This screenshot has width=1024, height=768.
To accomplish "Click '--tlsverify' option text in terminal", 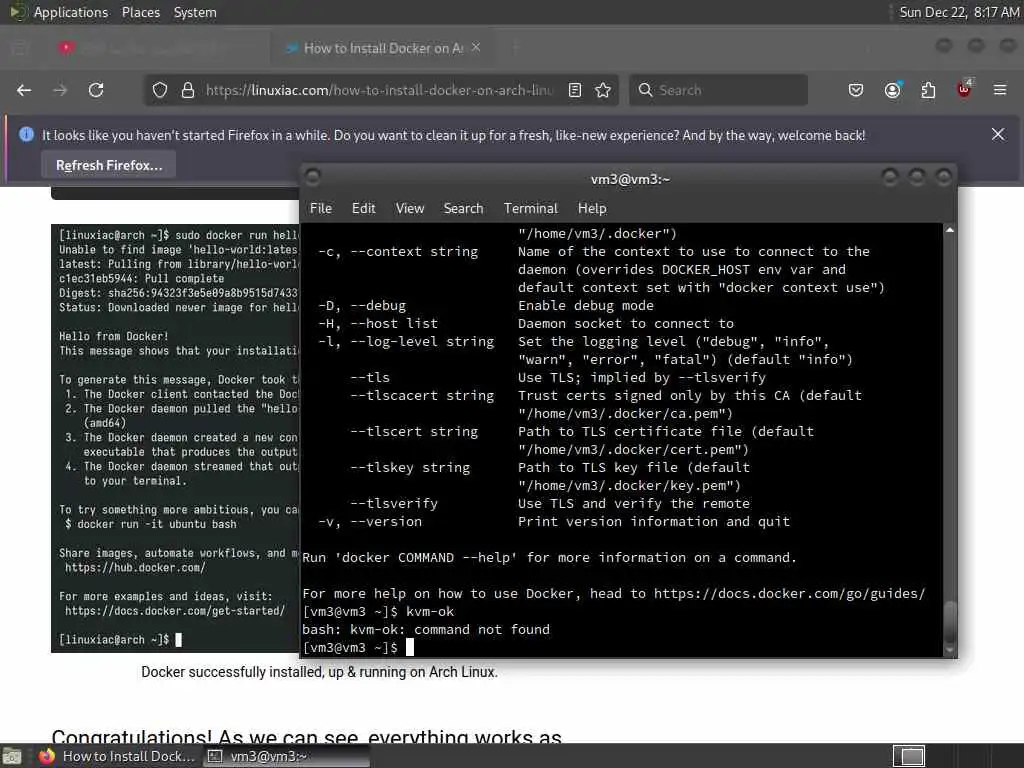I will [x=394, y=504].
